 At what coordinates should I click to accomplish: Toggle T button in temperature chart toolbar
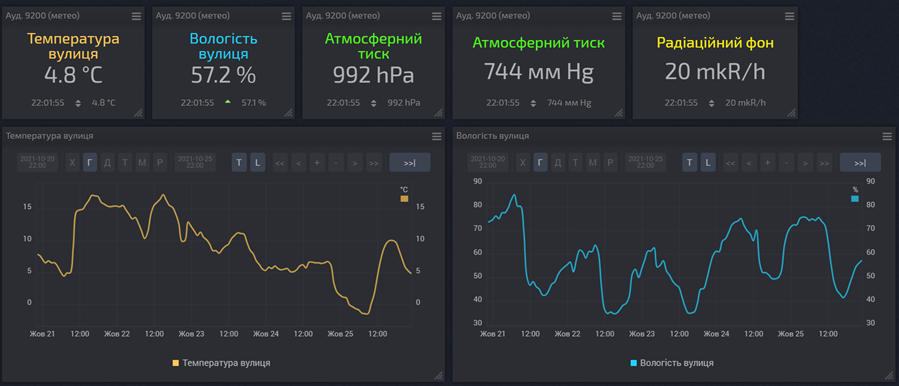tap(239, 162)
